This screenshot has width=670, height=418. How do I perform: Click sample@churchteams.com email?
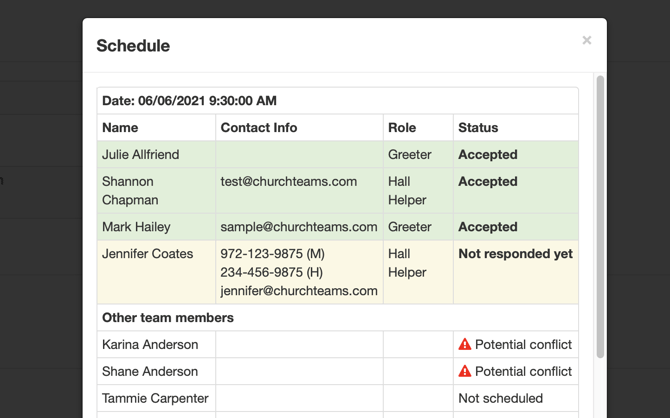(x=299, y=227)
